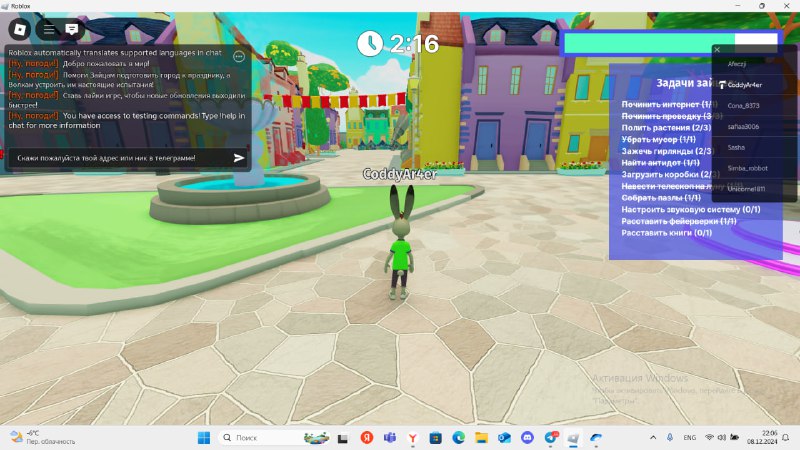This screenshot has width=800, height=450.
Task: Open the hamburger menu in Roblox top bar
Action: click(49, 29)
